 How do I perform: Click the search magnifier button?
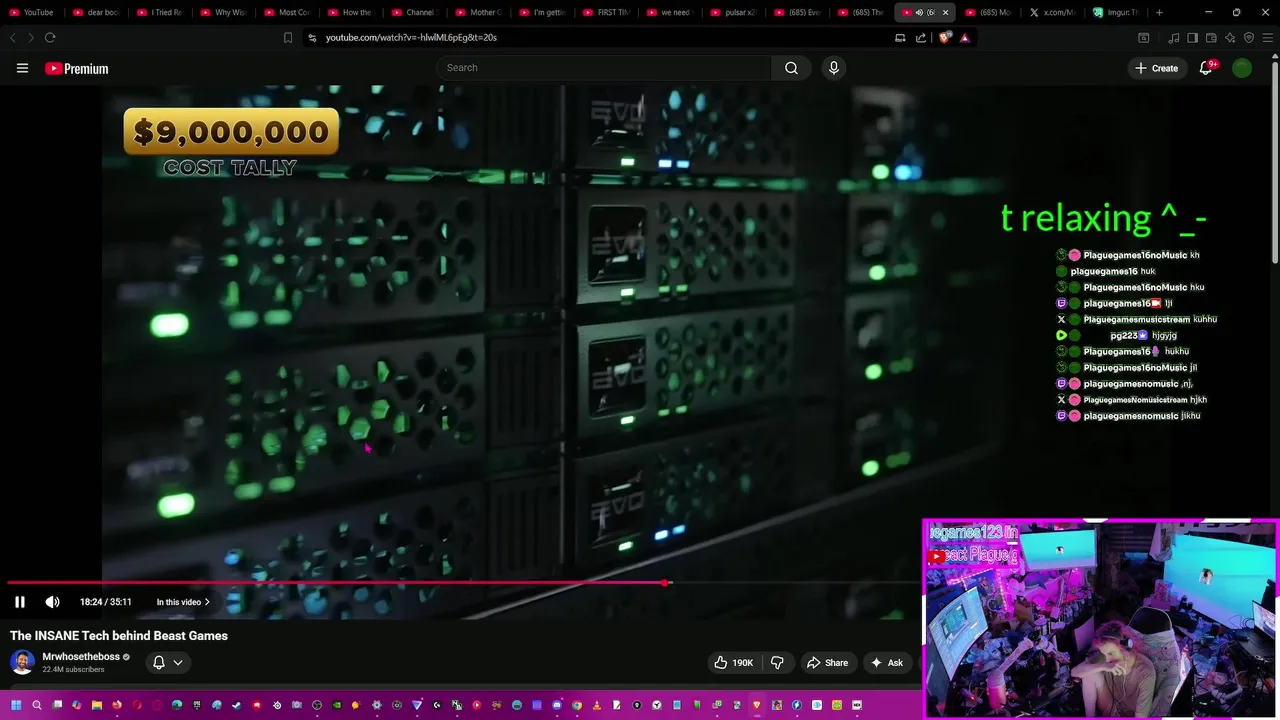click(x=791, y=68)
